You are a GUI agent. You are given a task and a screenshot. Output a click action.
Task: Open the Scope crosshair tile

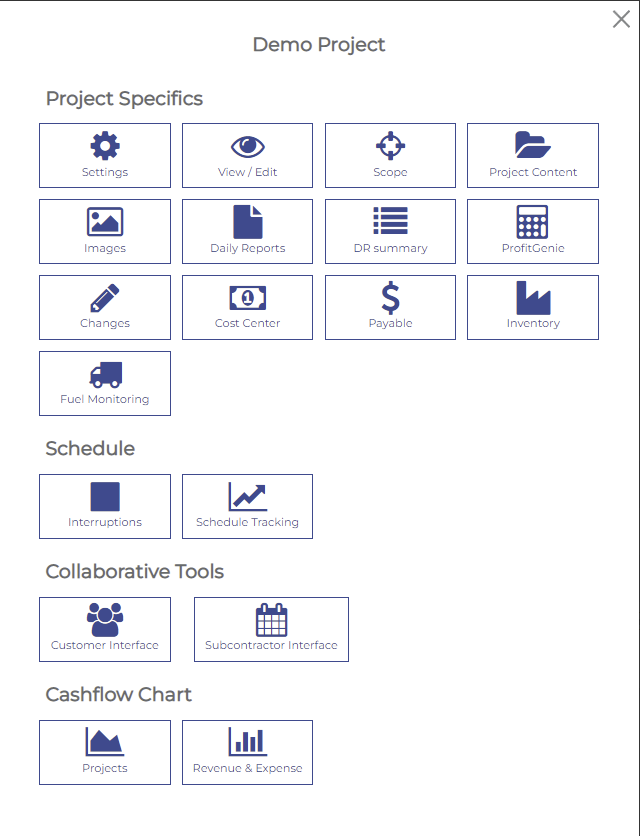click(390, 156)
